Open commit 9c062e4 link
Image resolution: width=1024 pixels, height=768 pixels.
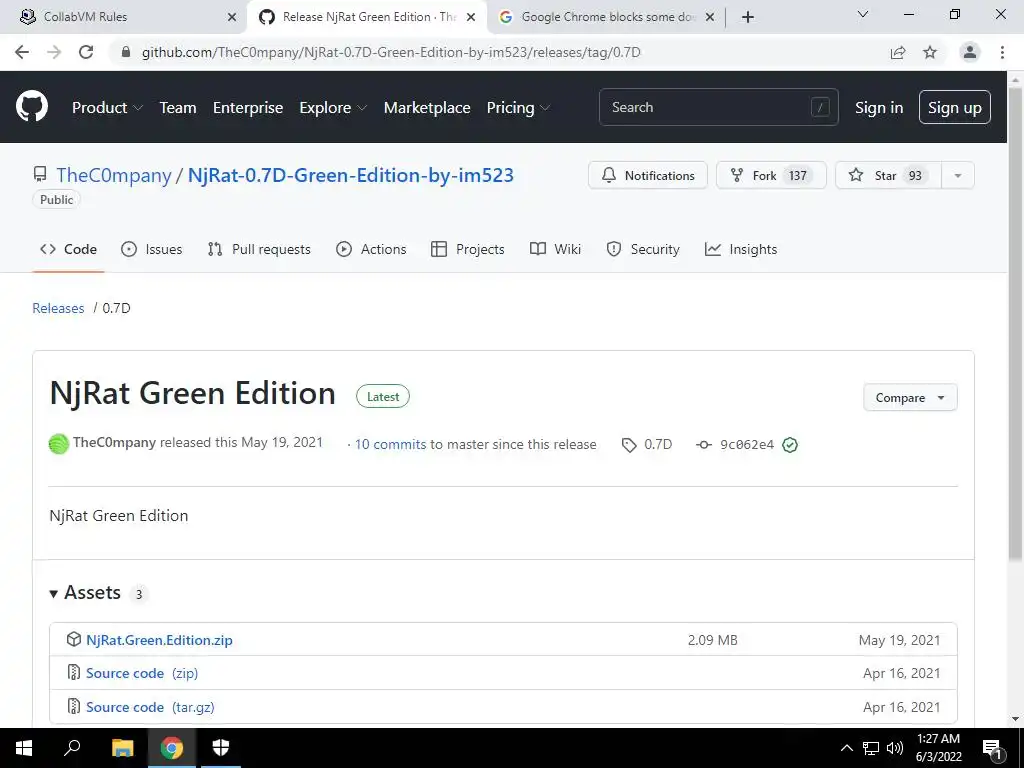pos(746,445)
